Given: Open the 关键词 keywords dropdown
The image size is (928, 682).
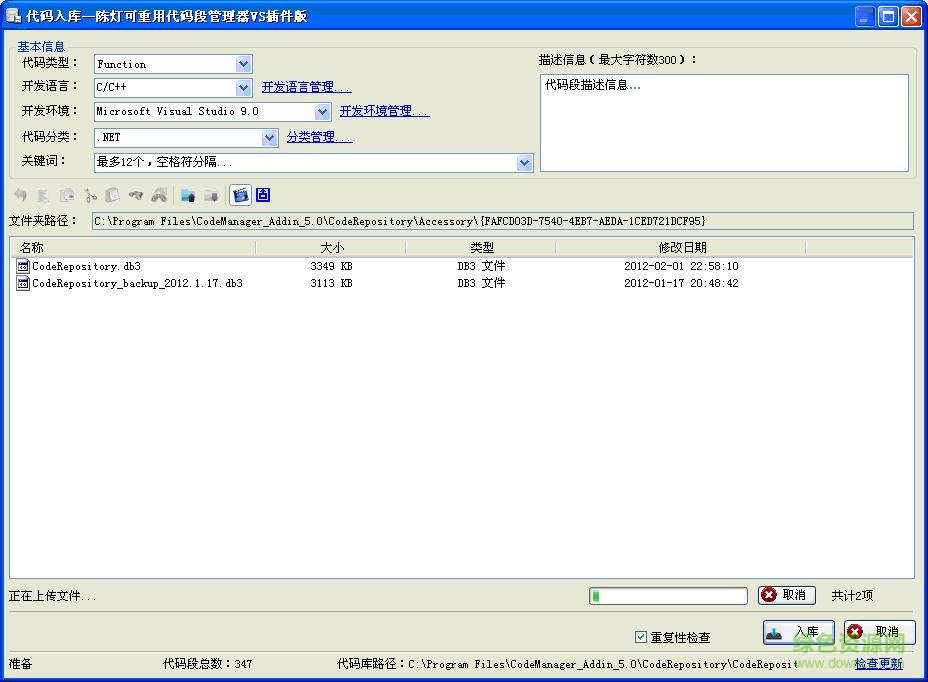Looking at the screenshot, I should 524,162.
